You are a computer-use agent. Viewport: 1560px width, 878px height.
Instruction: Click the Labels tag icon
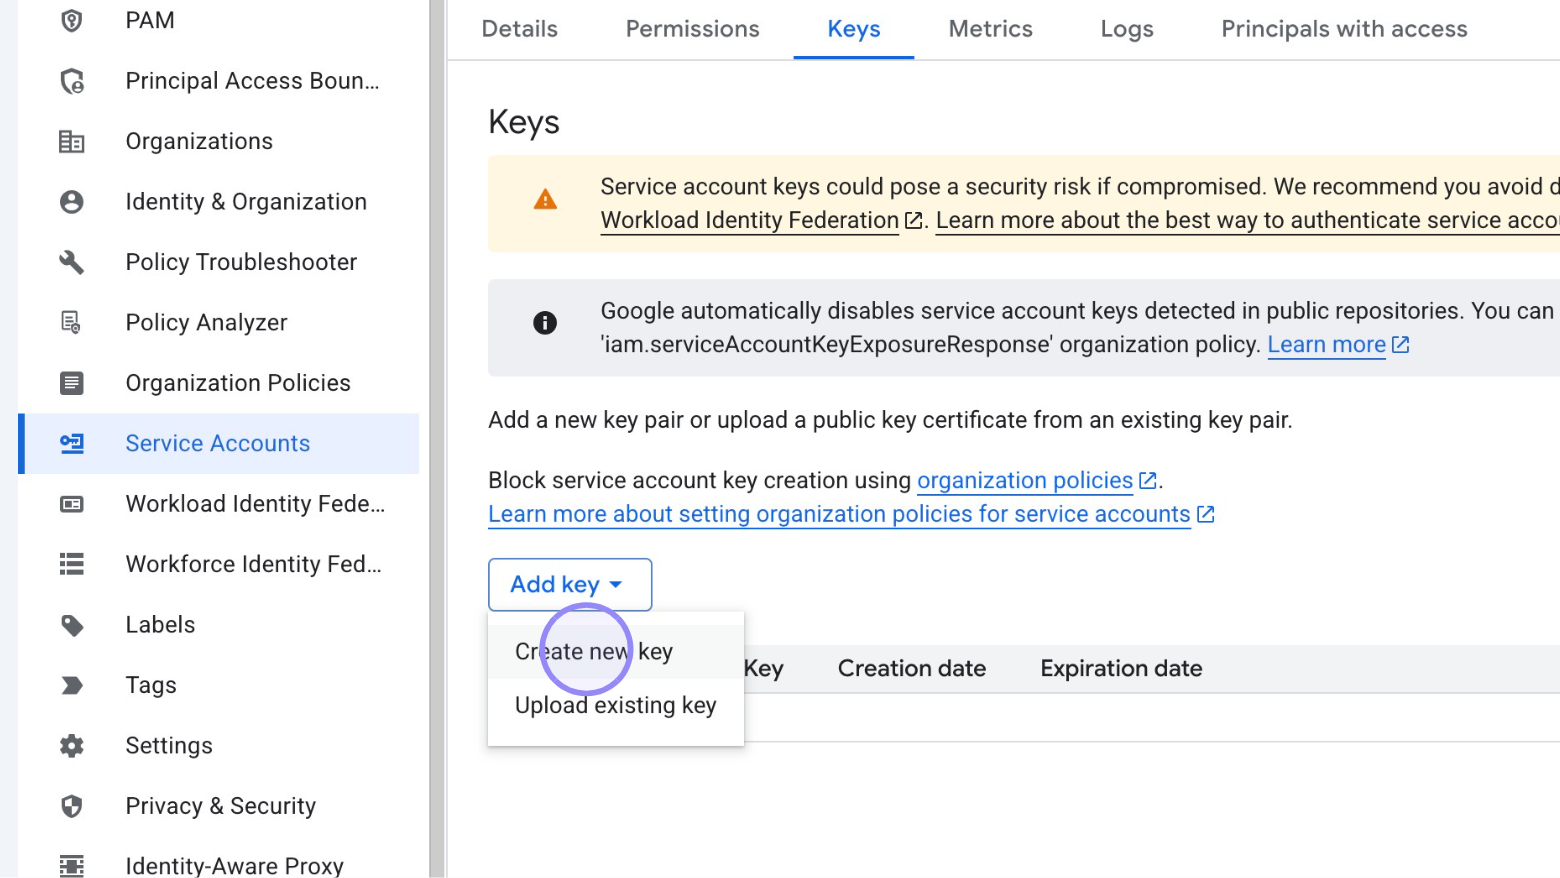click(71, 624)
